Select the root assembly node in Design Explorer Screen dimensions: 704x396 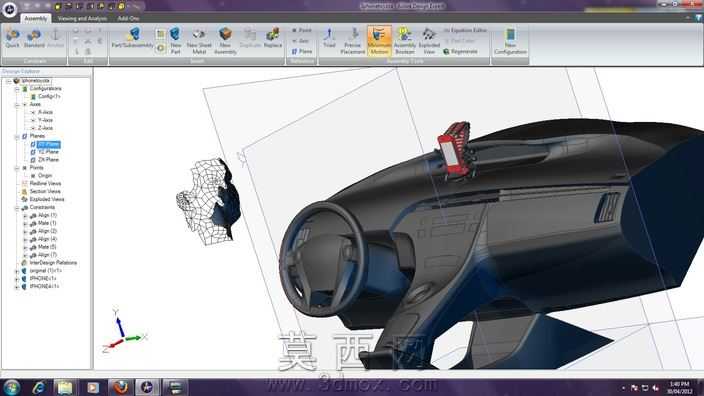(35, 81)
